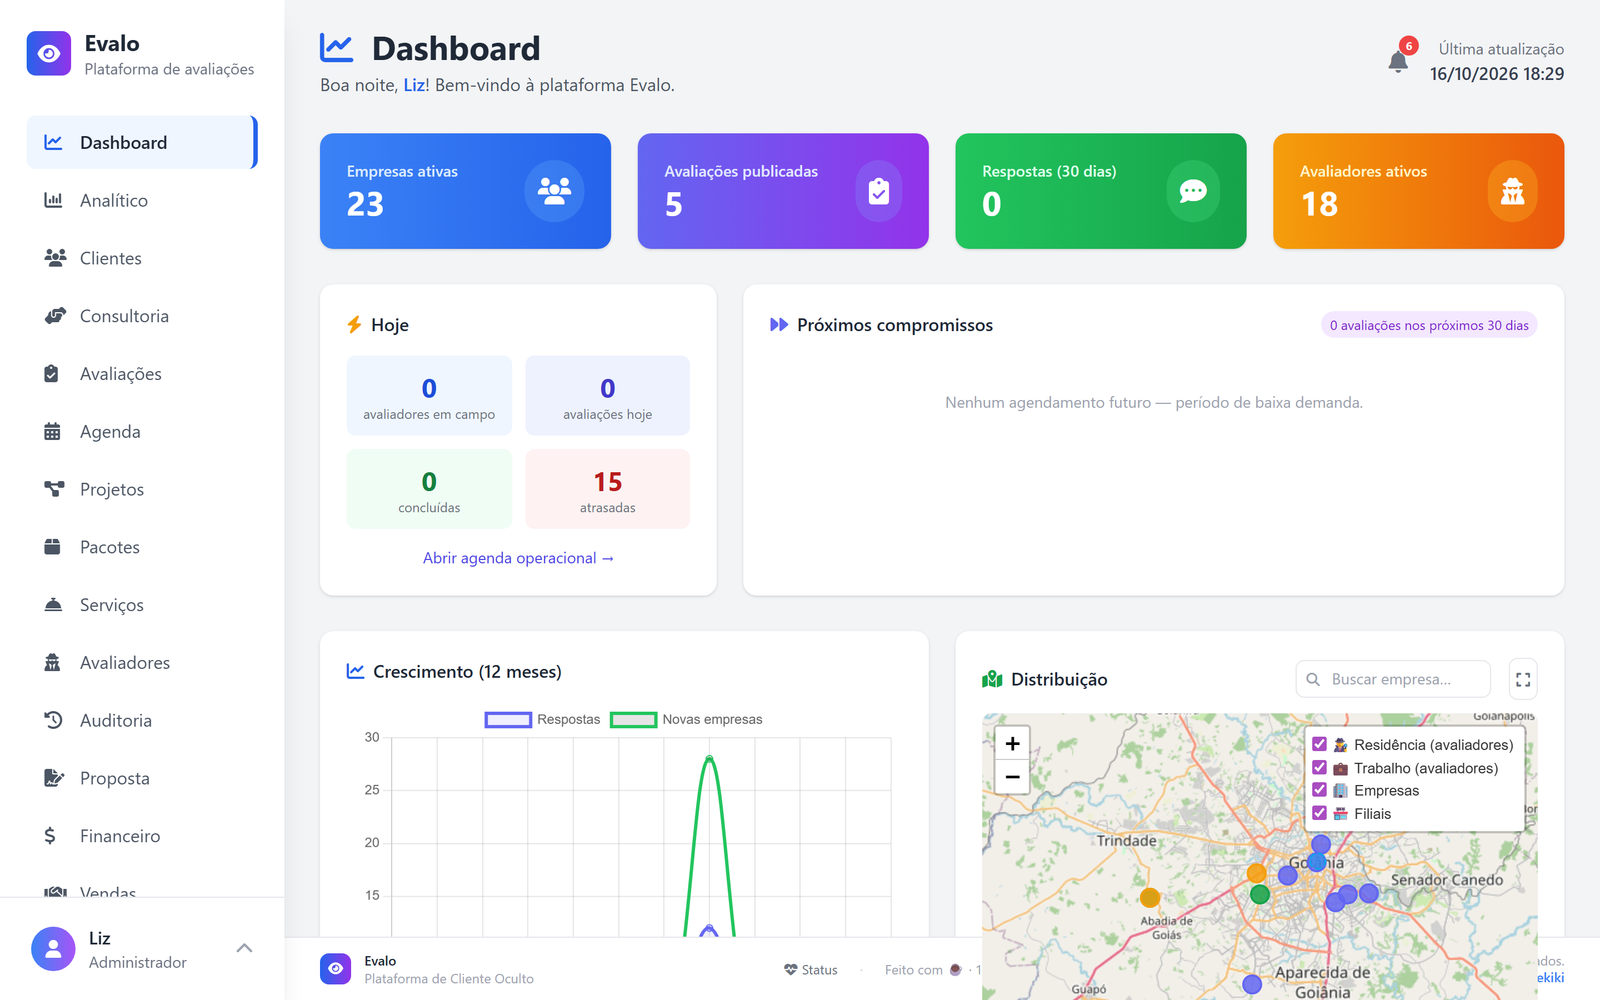Screen dimensions: 1600x1000
Task: Toggle Novas empresas series in chart legend
Action: point(686,719)
